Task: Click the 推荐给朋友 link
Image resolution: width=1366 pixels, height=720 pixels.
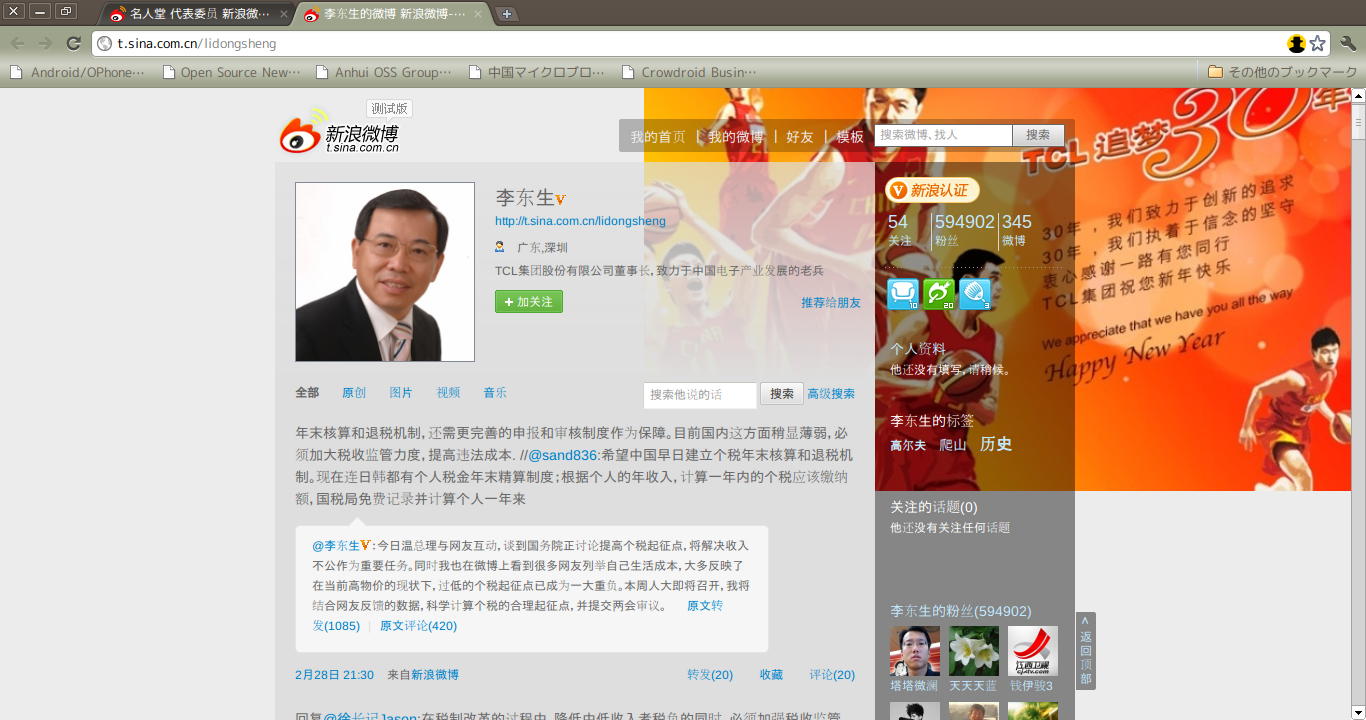Action: point(831,303)
